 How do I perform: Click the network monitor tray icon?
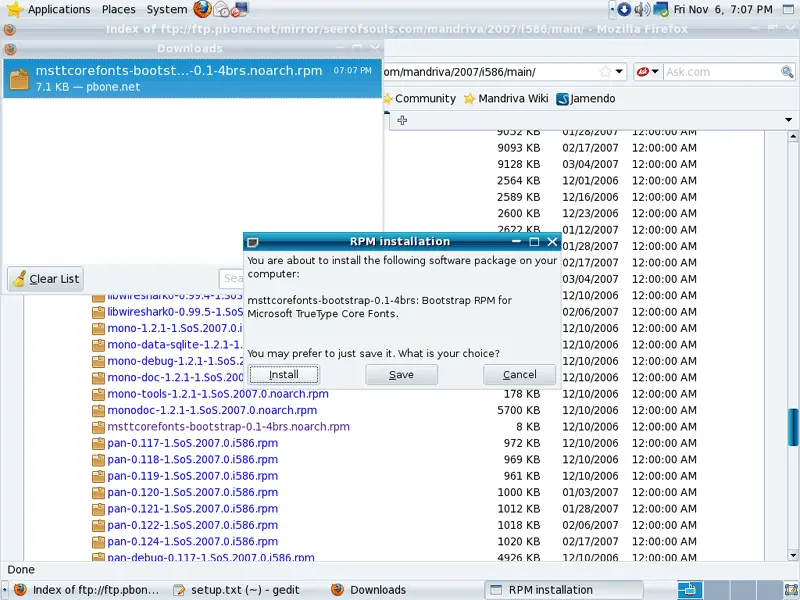[x=661, y=9]
